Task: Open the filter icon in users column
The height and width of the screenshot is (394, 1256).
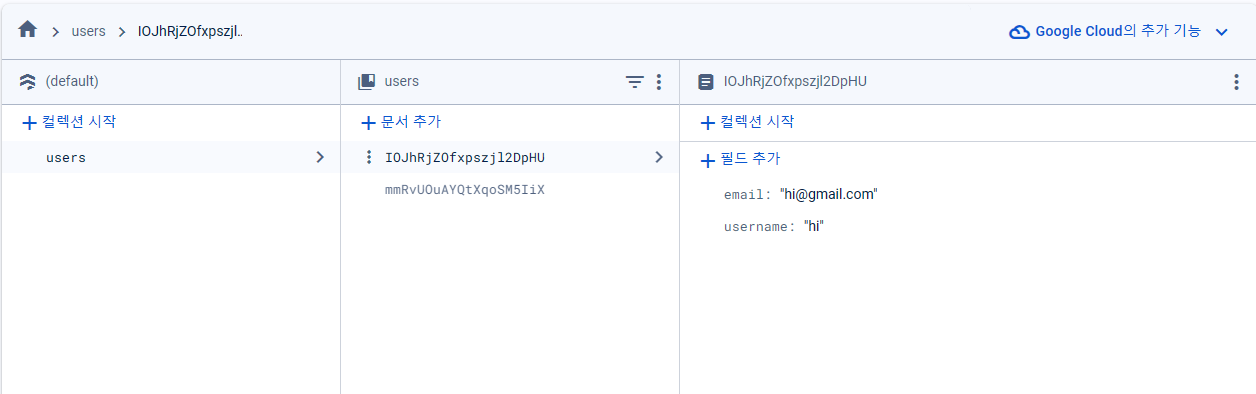Action: tap(634, 82)
